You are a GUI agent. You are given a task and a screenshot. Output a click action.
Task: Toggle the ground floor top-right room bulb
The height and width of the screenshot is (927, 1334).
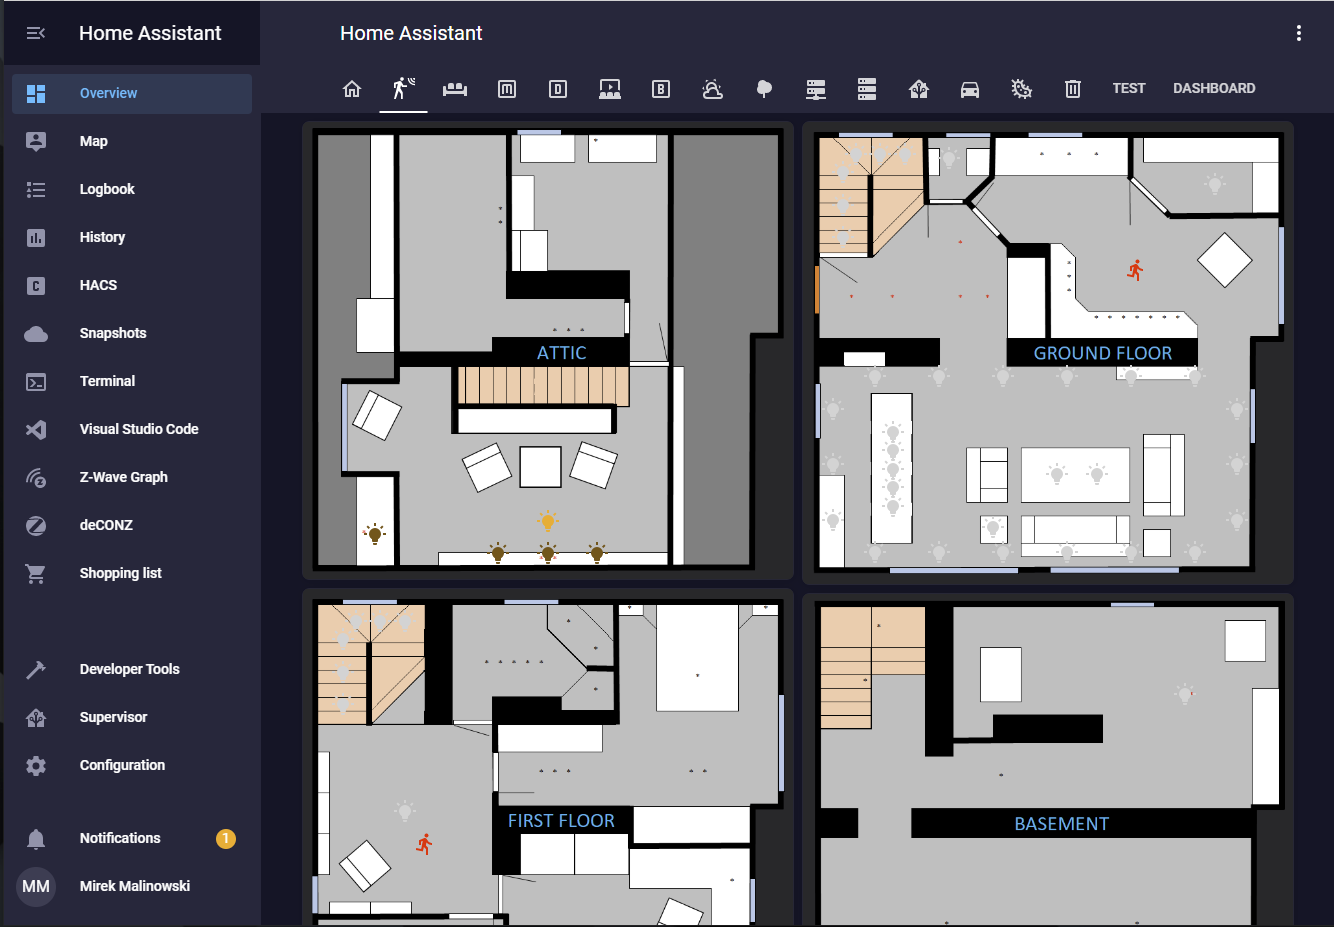point(1215,184)
